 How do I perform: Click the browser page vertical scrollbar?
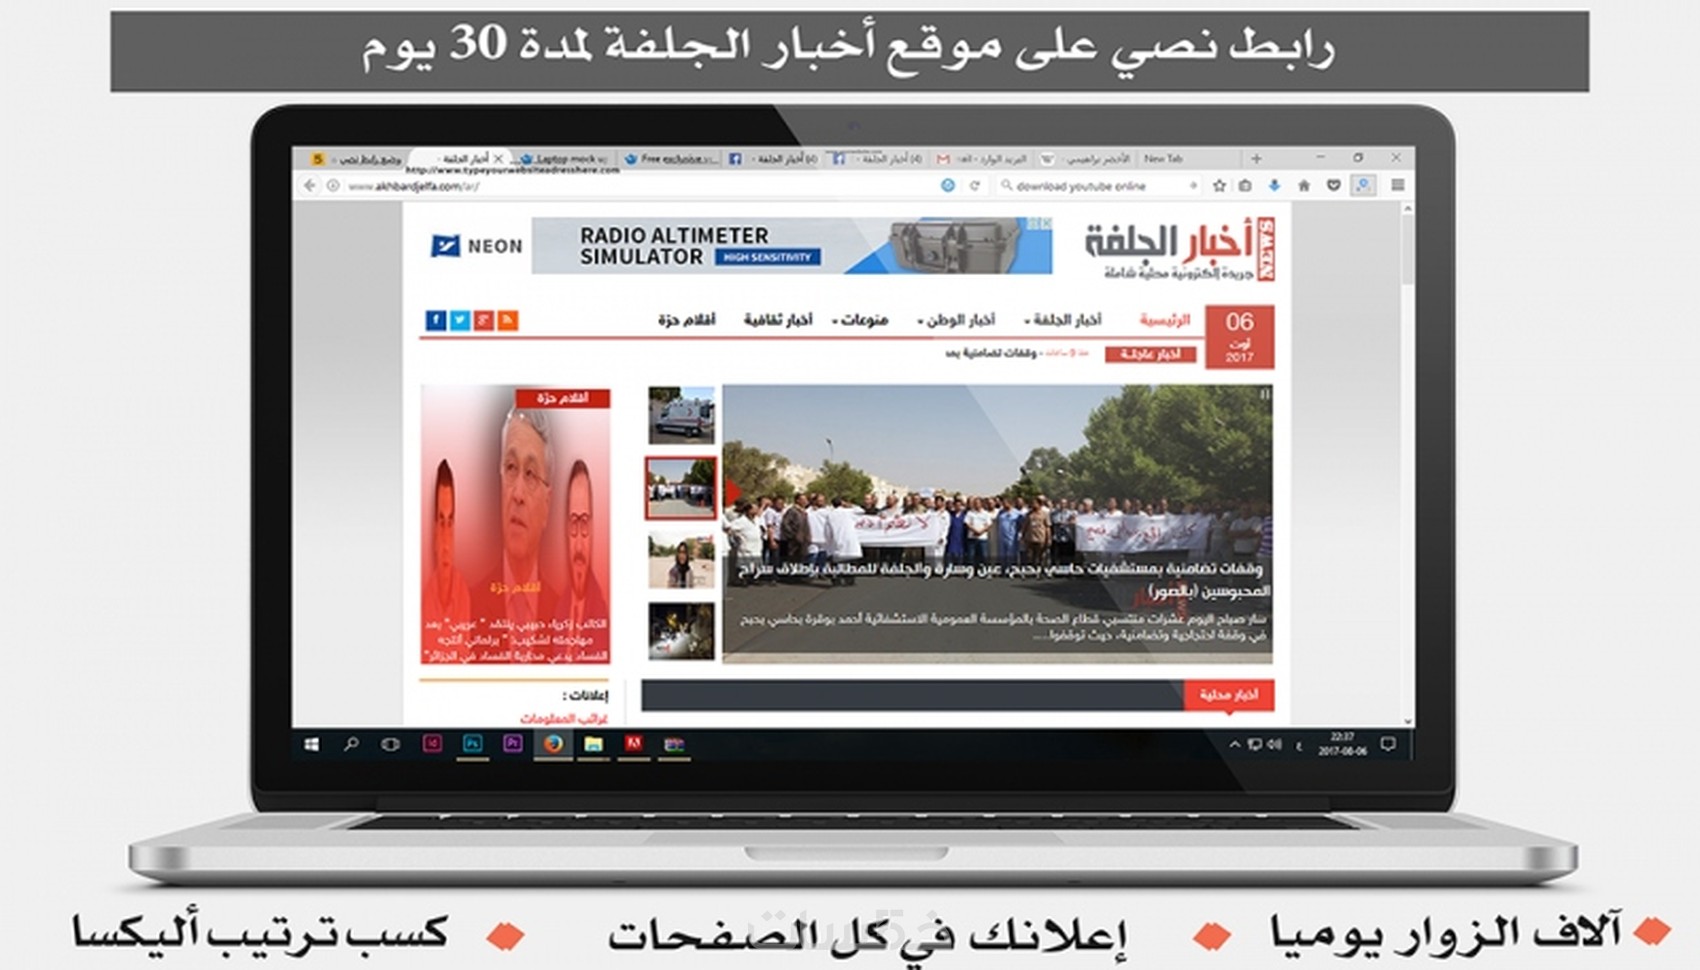tap(1408, 464)
